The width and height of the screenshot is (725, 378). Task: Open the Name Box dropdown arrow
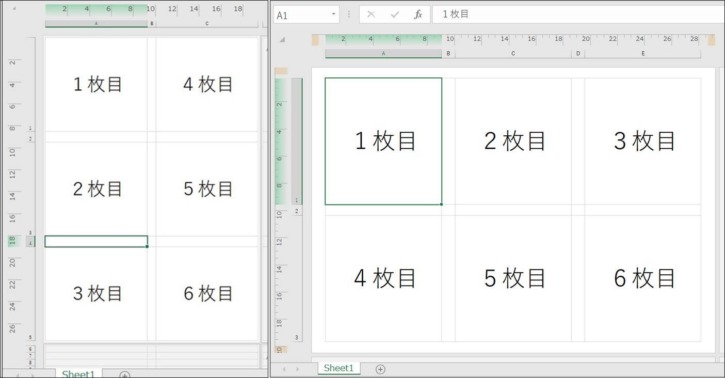point(333,14)
